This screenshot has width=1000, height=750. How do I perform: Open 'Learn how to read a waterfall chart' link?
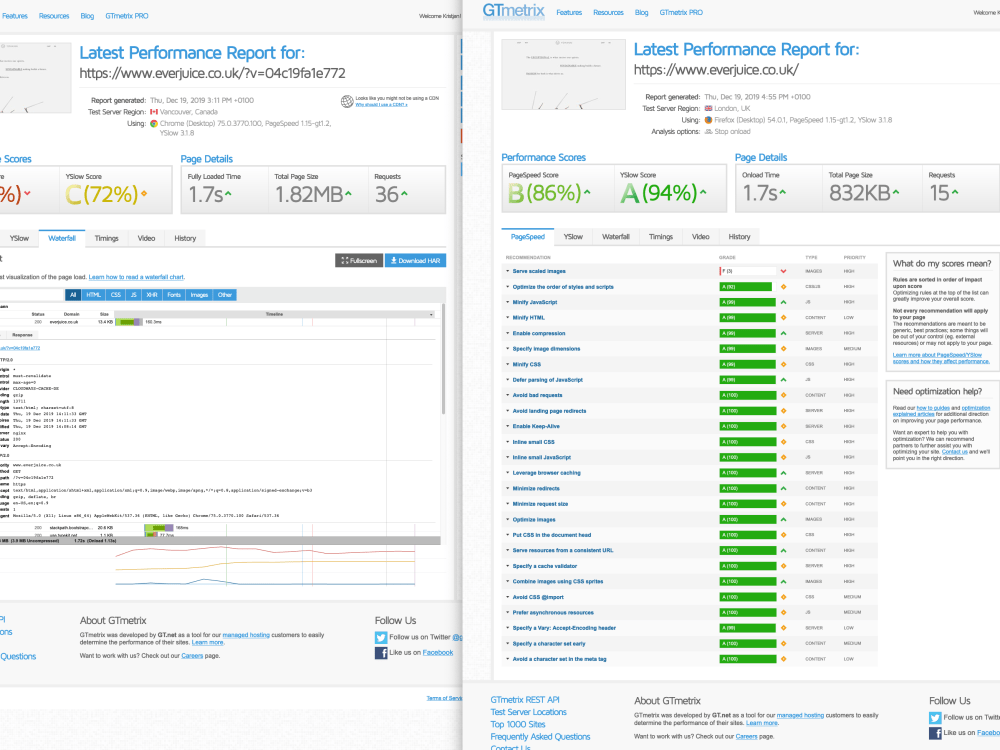(136, 277)
